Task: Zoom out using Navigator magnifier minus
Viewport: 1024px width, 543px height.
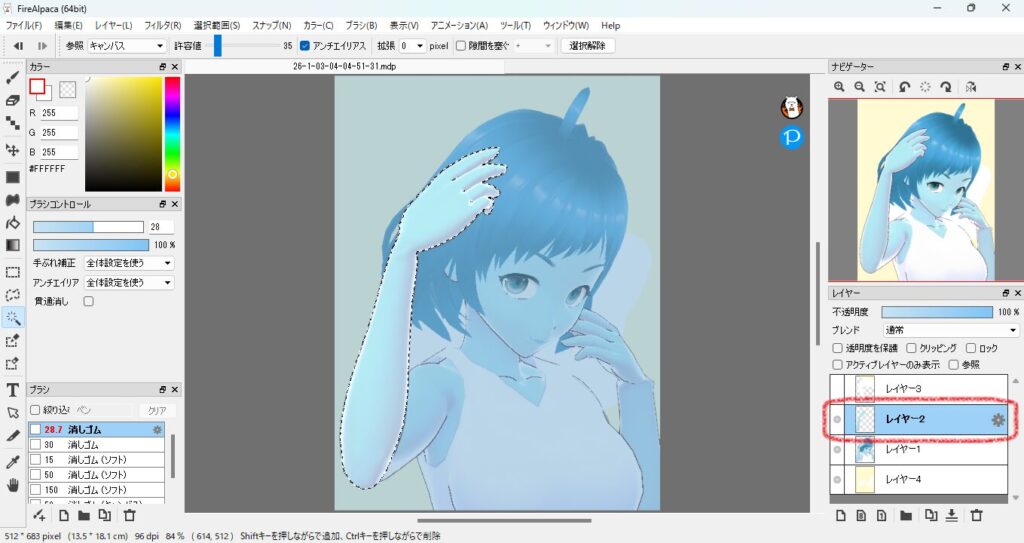Action: [x=859, y=87]
